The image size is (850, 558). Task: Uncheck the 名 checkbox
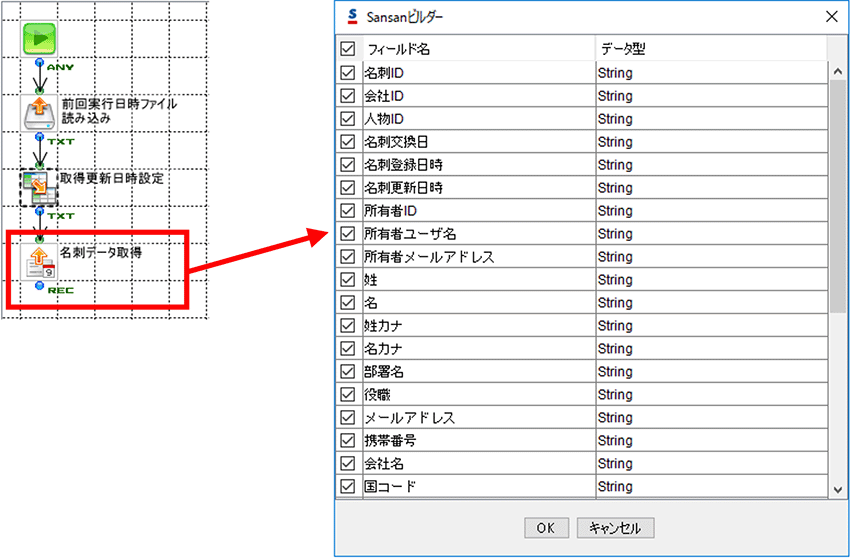coord(347,303)
